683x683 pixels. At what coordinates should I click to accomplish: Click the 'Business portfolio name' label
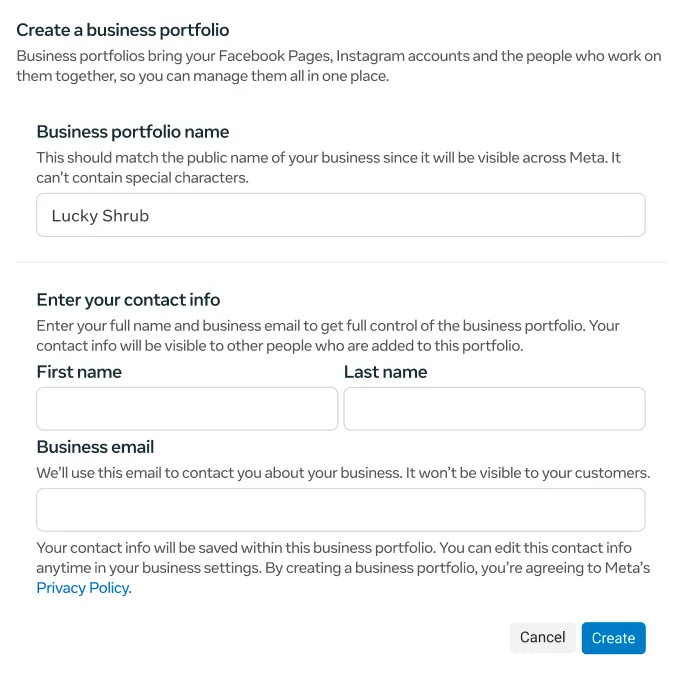pos(133,132)
